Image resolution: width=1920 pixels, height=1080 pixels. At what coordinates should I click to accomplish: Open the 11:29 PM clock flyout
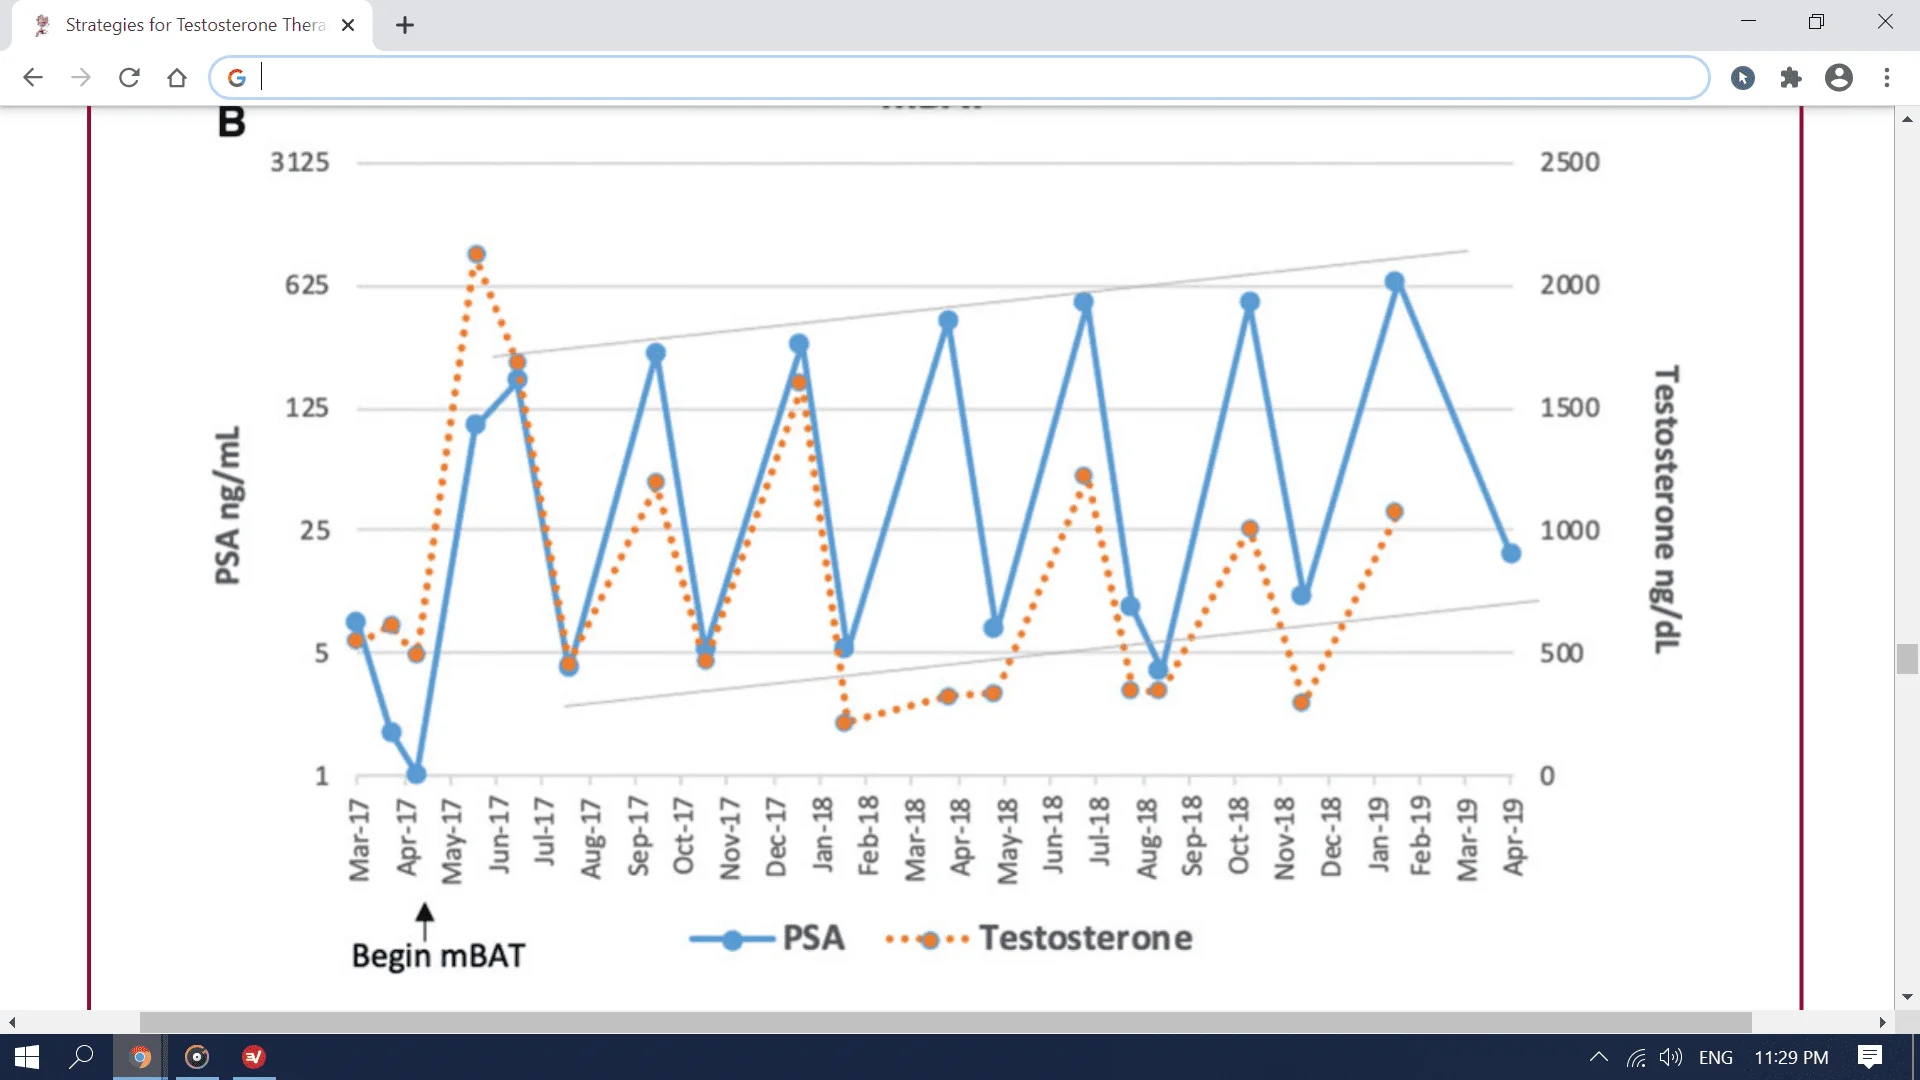coord(1791,1057)
